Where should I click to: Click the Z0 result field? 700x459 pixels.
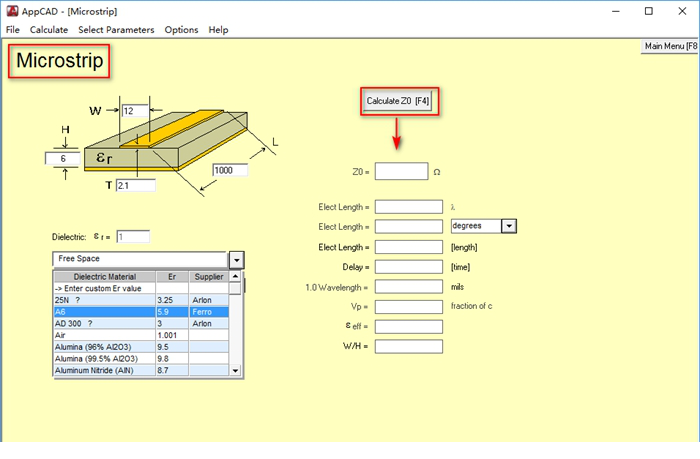401,171
